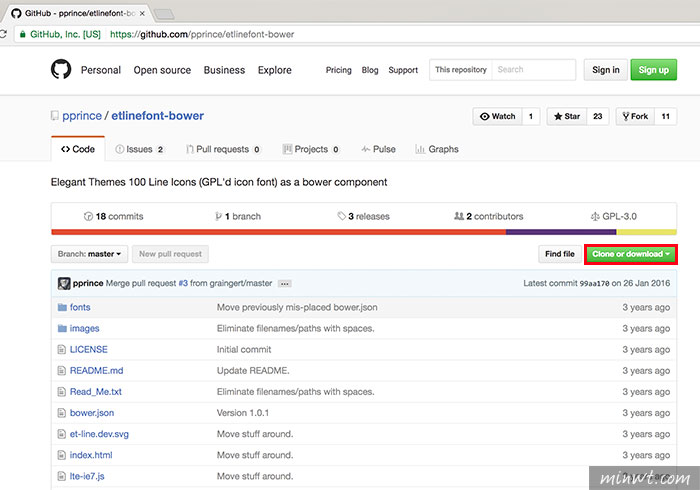The height and width of the screenshot is (490, 700).
Task: Switch to the Code tab
Action: point(78,149)
